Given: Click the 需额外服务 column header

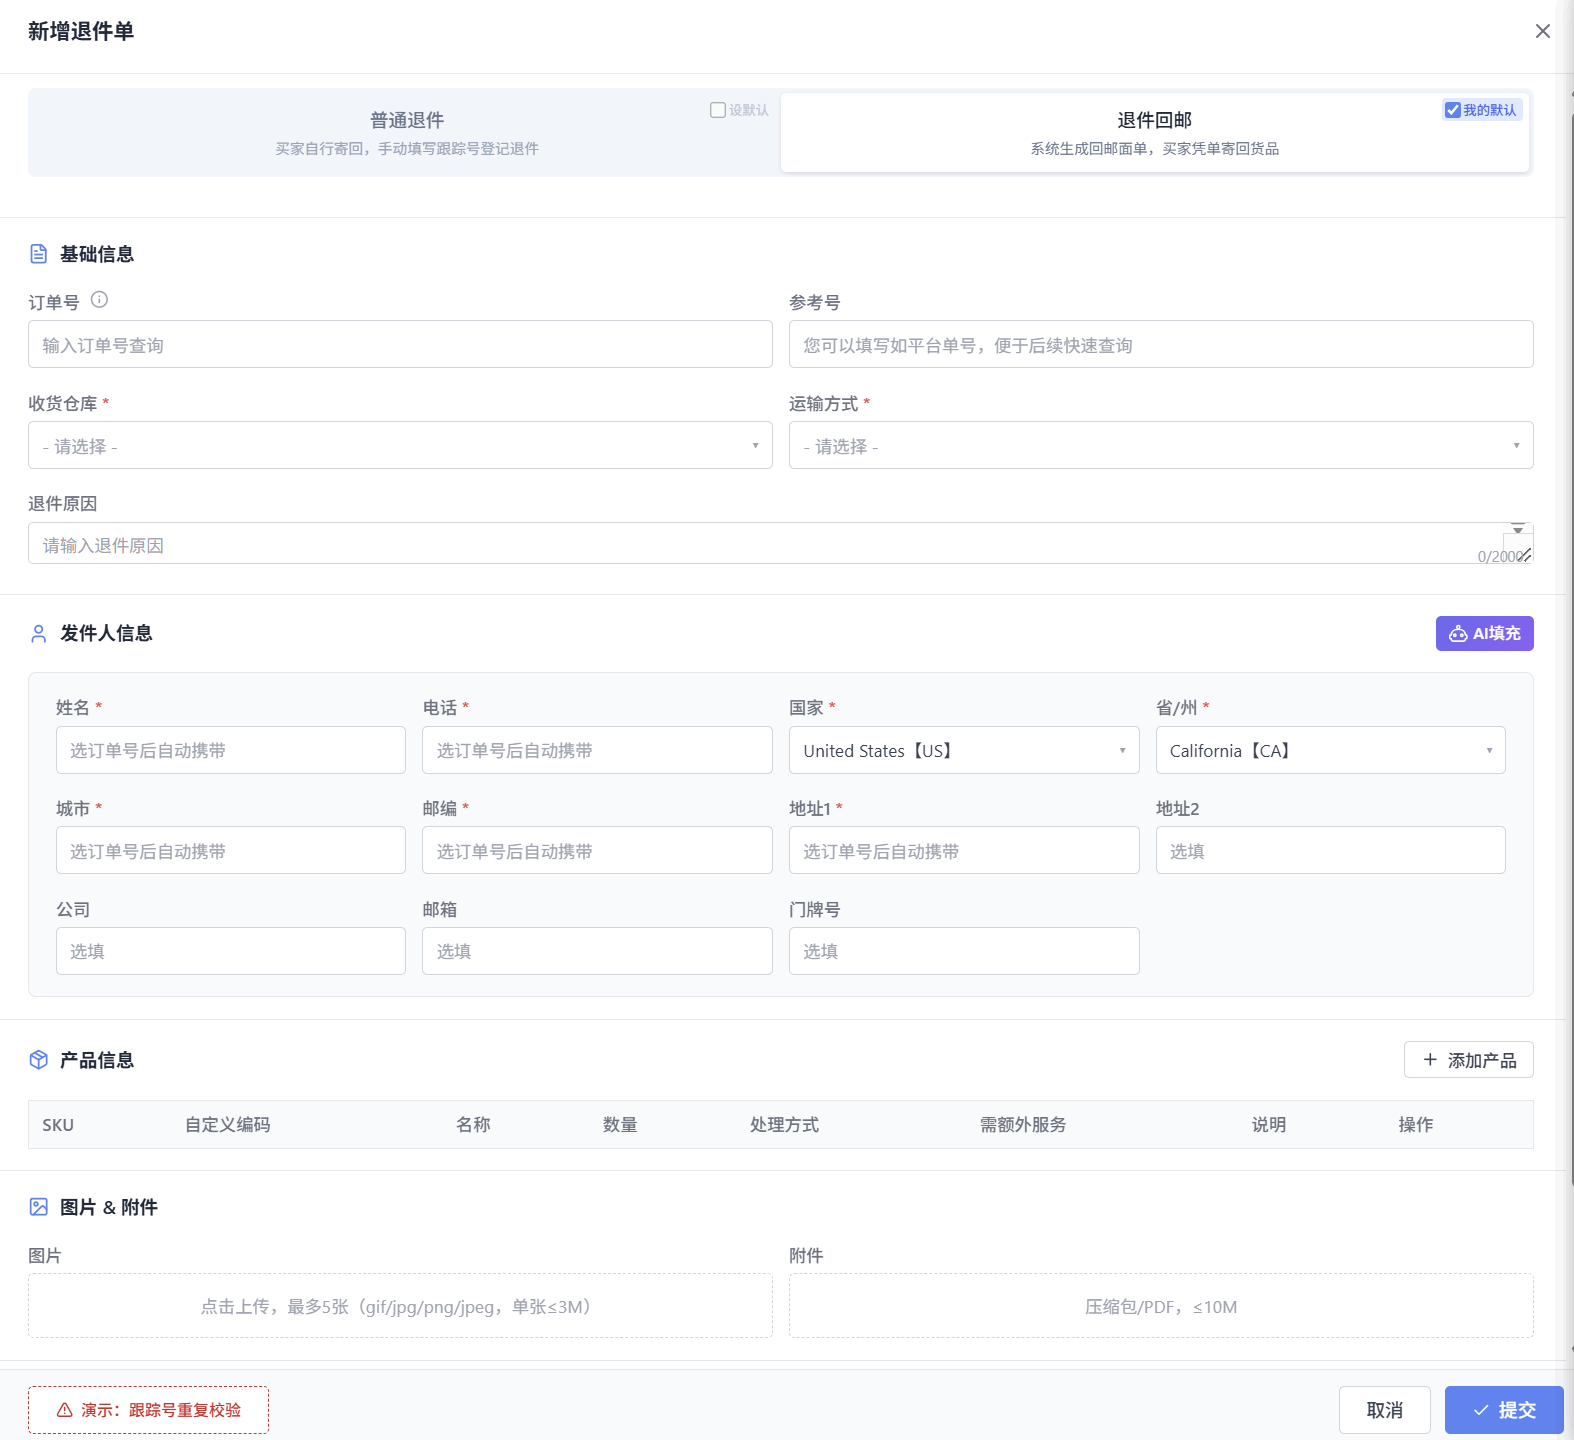Looking at the screenshot, I should pyautogui.click(x=1023, y=1125).
